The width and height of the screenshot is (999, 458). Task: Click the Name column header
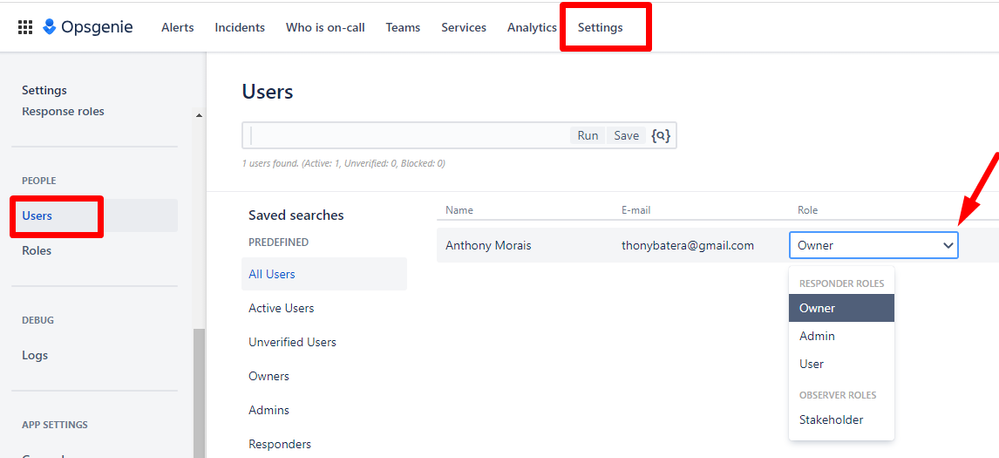pos(459,210)
